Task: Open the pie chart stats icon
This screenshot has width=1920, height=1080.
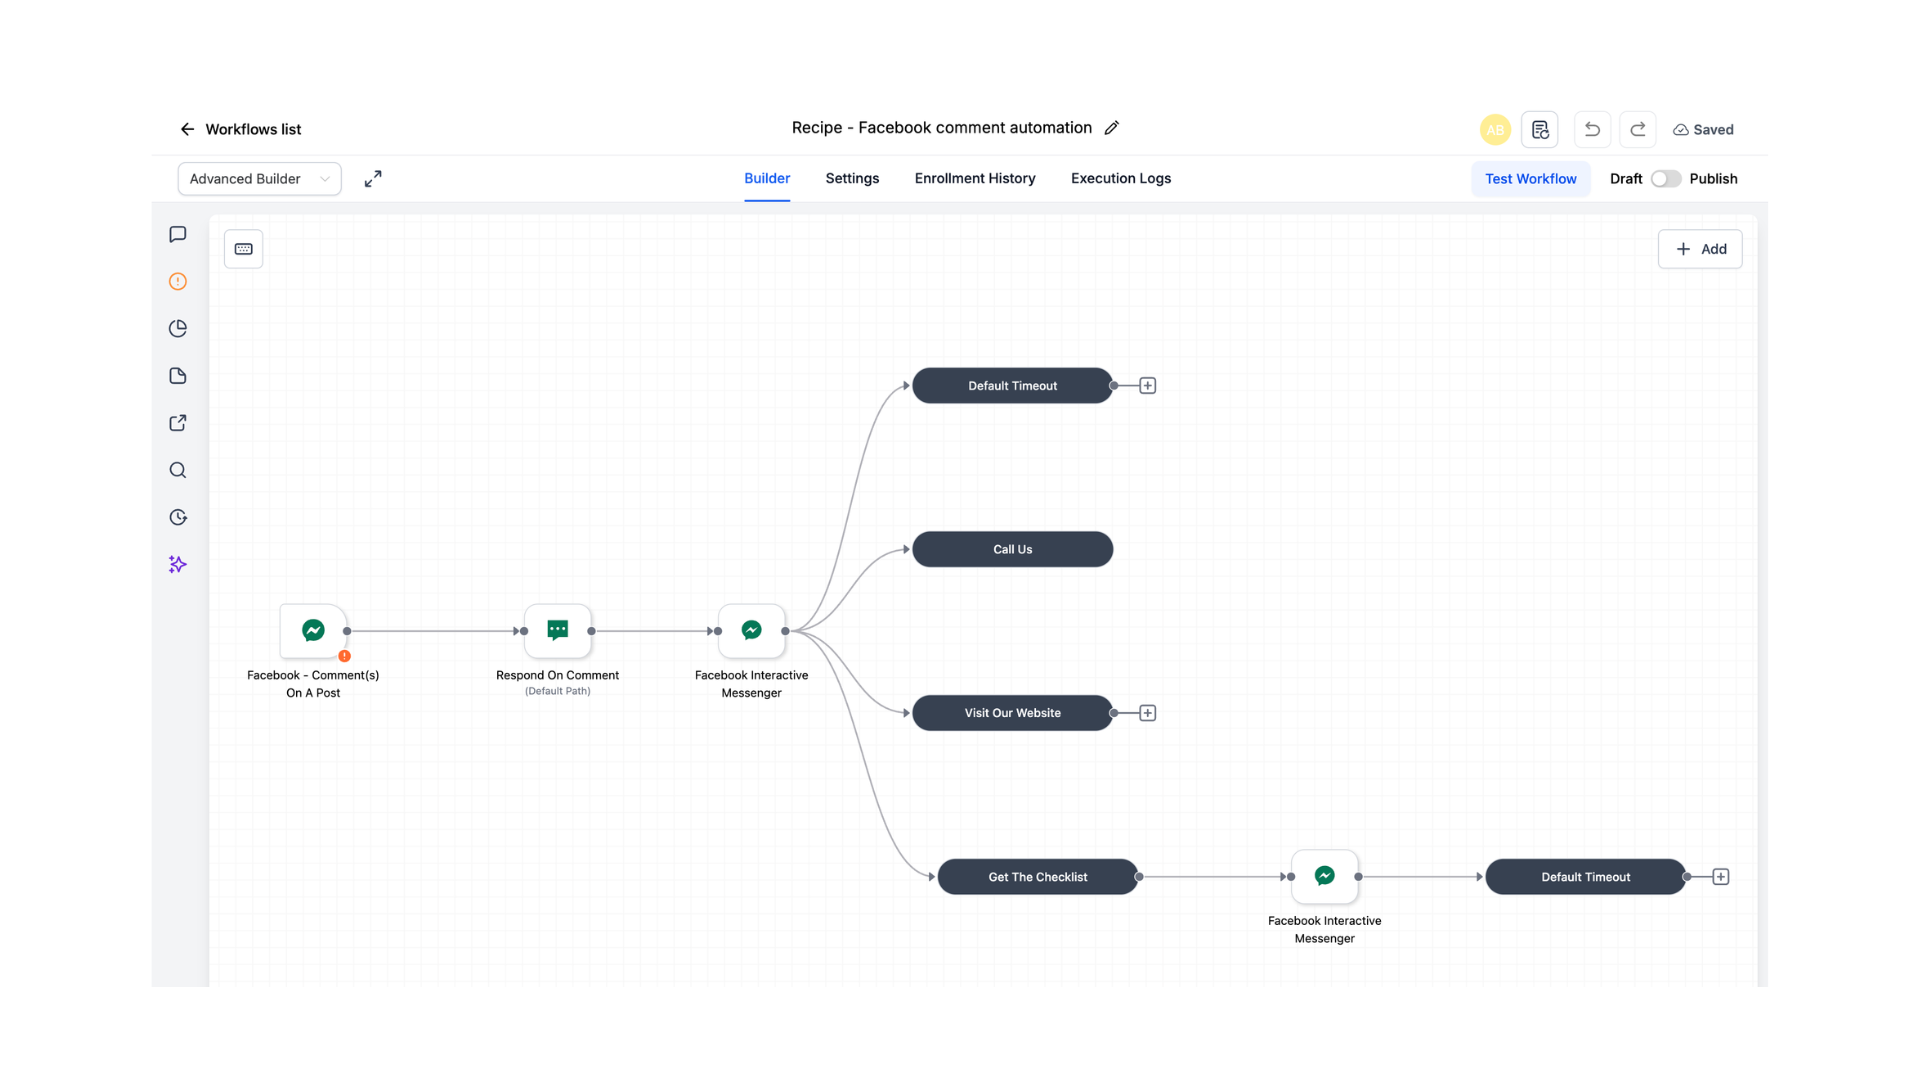Action: click(x=178, y=329)
